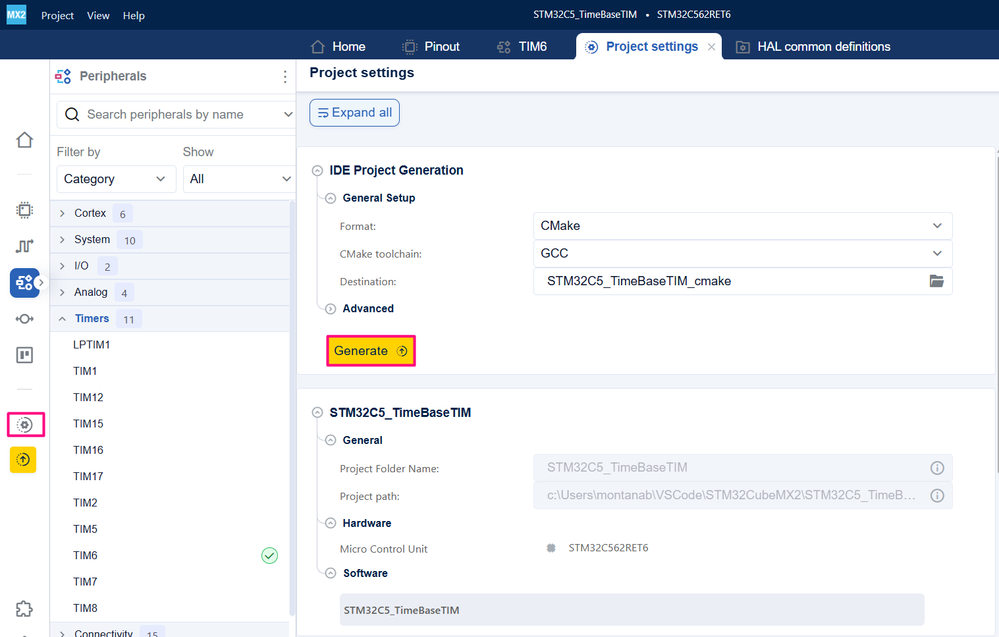The width and height of the screenshot is (999, 637).
Task: Collapse IDE Project Generation section
Action: click(317, 171)
